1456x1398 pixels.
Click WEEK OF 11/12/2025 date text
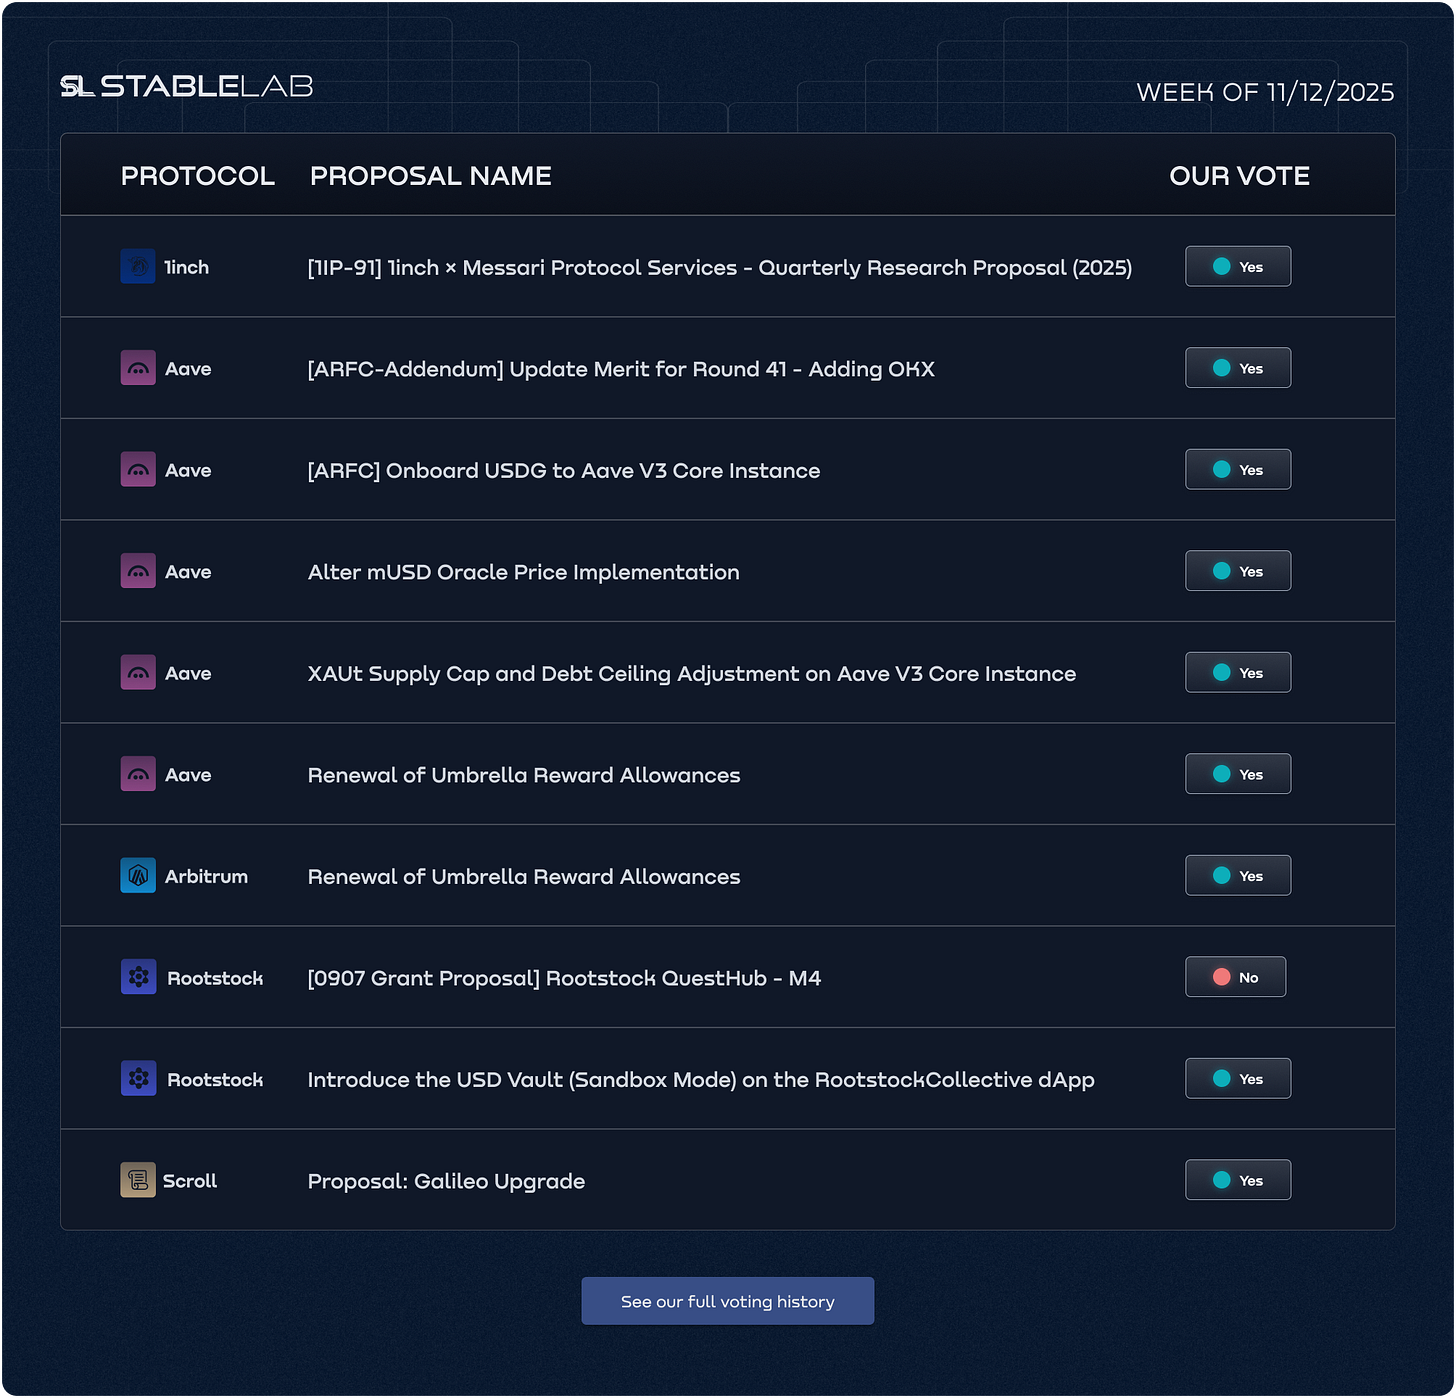(1265, 92)
